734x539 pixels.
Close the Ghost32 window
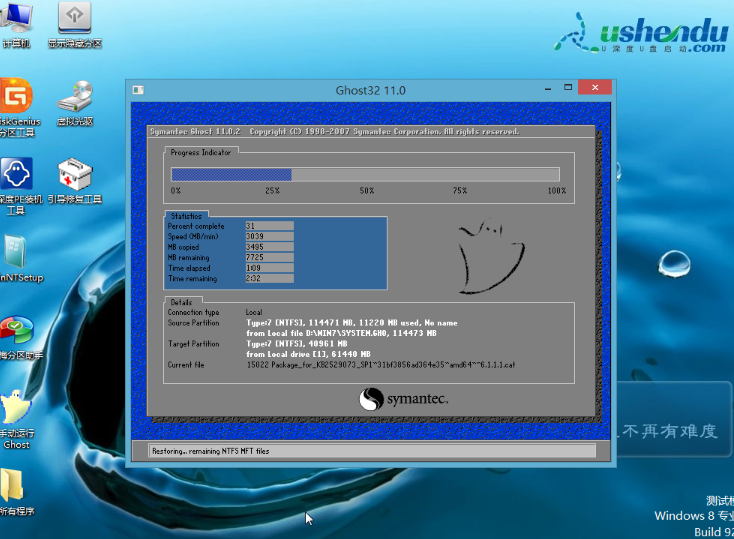(596, 88)
